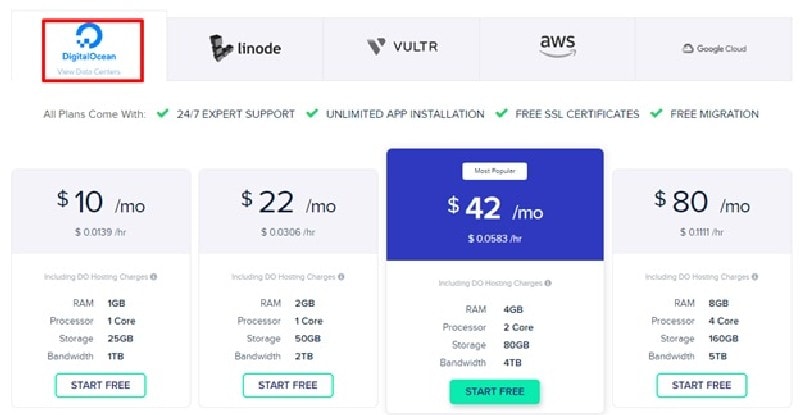Screen dimensions: 800x415
Task: Start free on the $80 plan
Action: (x=702, y=385)
